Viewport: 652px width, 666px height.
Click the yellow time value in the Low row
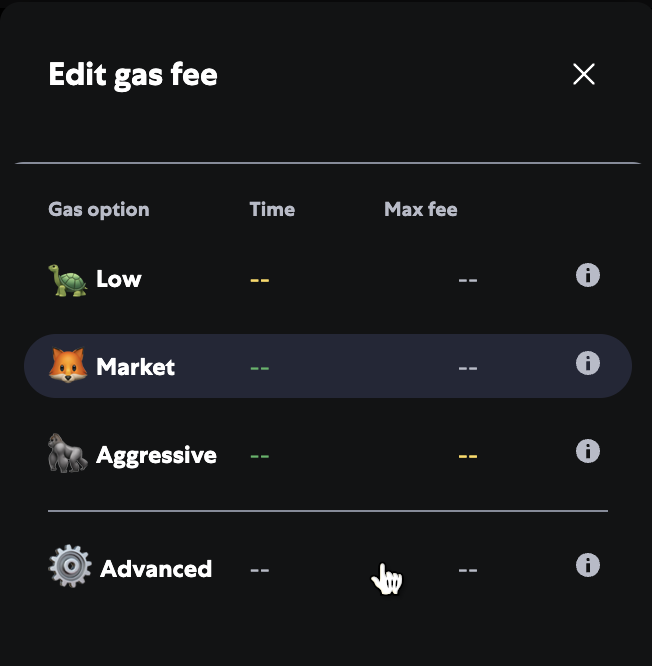(260, 280)
